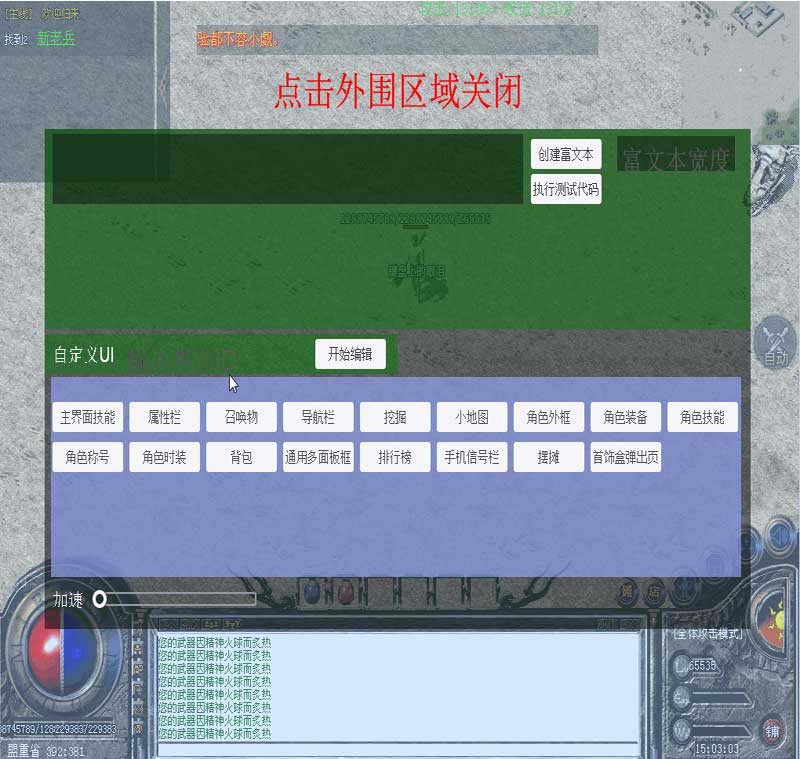Select the 角色装备 UI option

625,417
